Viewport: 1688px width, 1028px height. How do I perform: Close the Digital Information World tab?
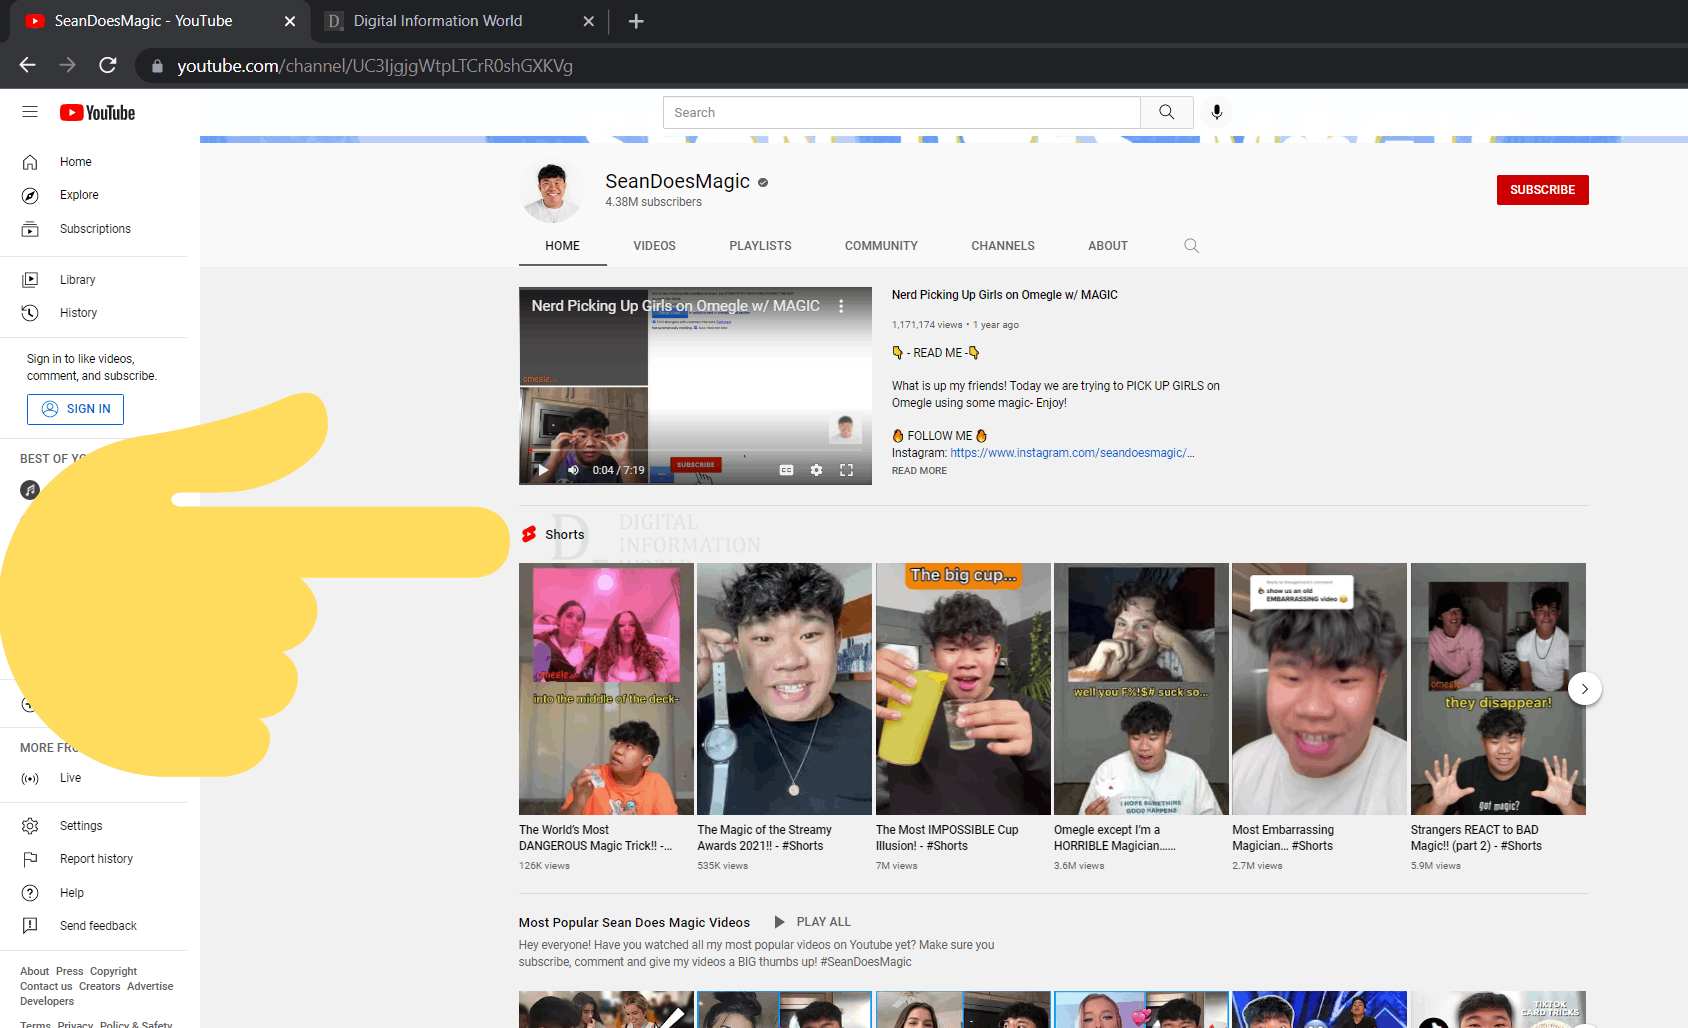(x=589, y=21)
